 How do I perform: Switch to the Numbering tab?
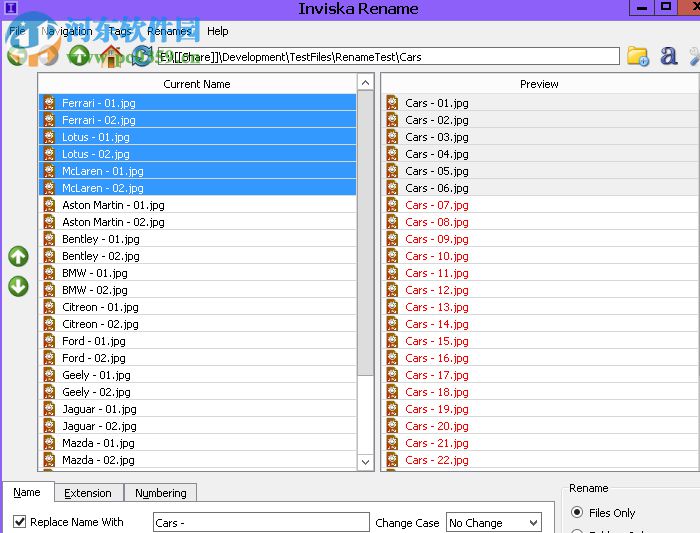(x=161, y=493)
